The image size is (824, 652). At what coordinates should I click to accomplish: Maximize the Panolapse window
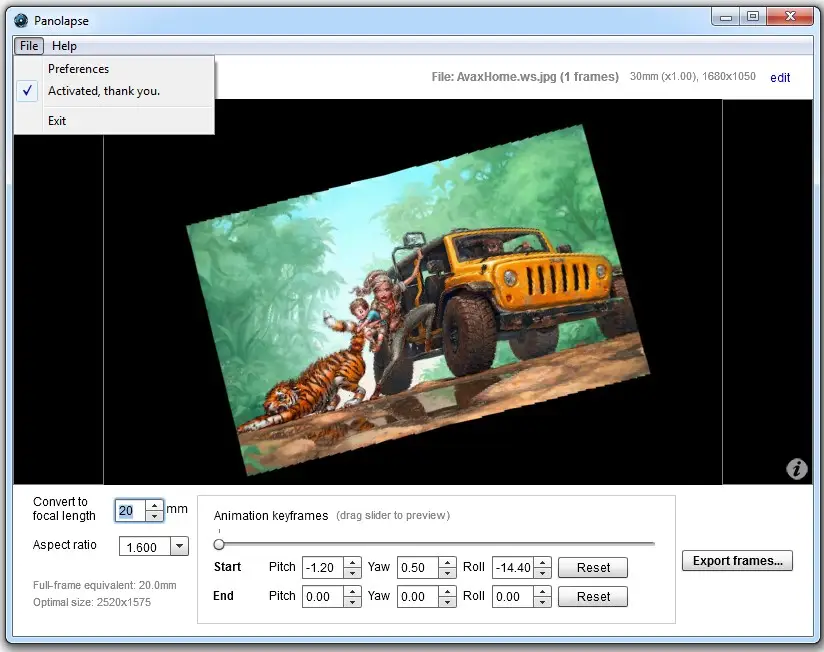point(753,17)
